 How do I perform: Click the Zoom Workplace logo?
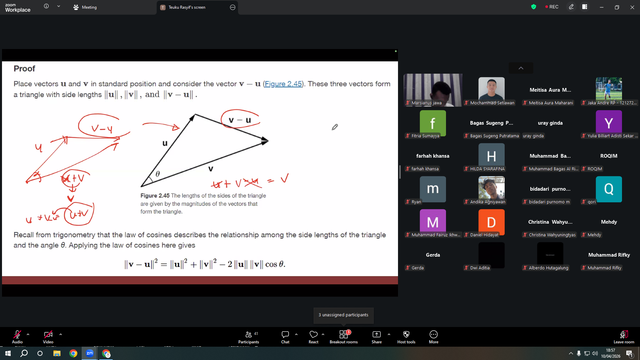[x=17, y=8]
